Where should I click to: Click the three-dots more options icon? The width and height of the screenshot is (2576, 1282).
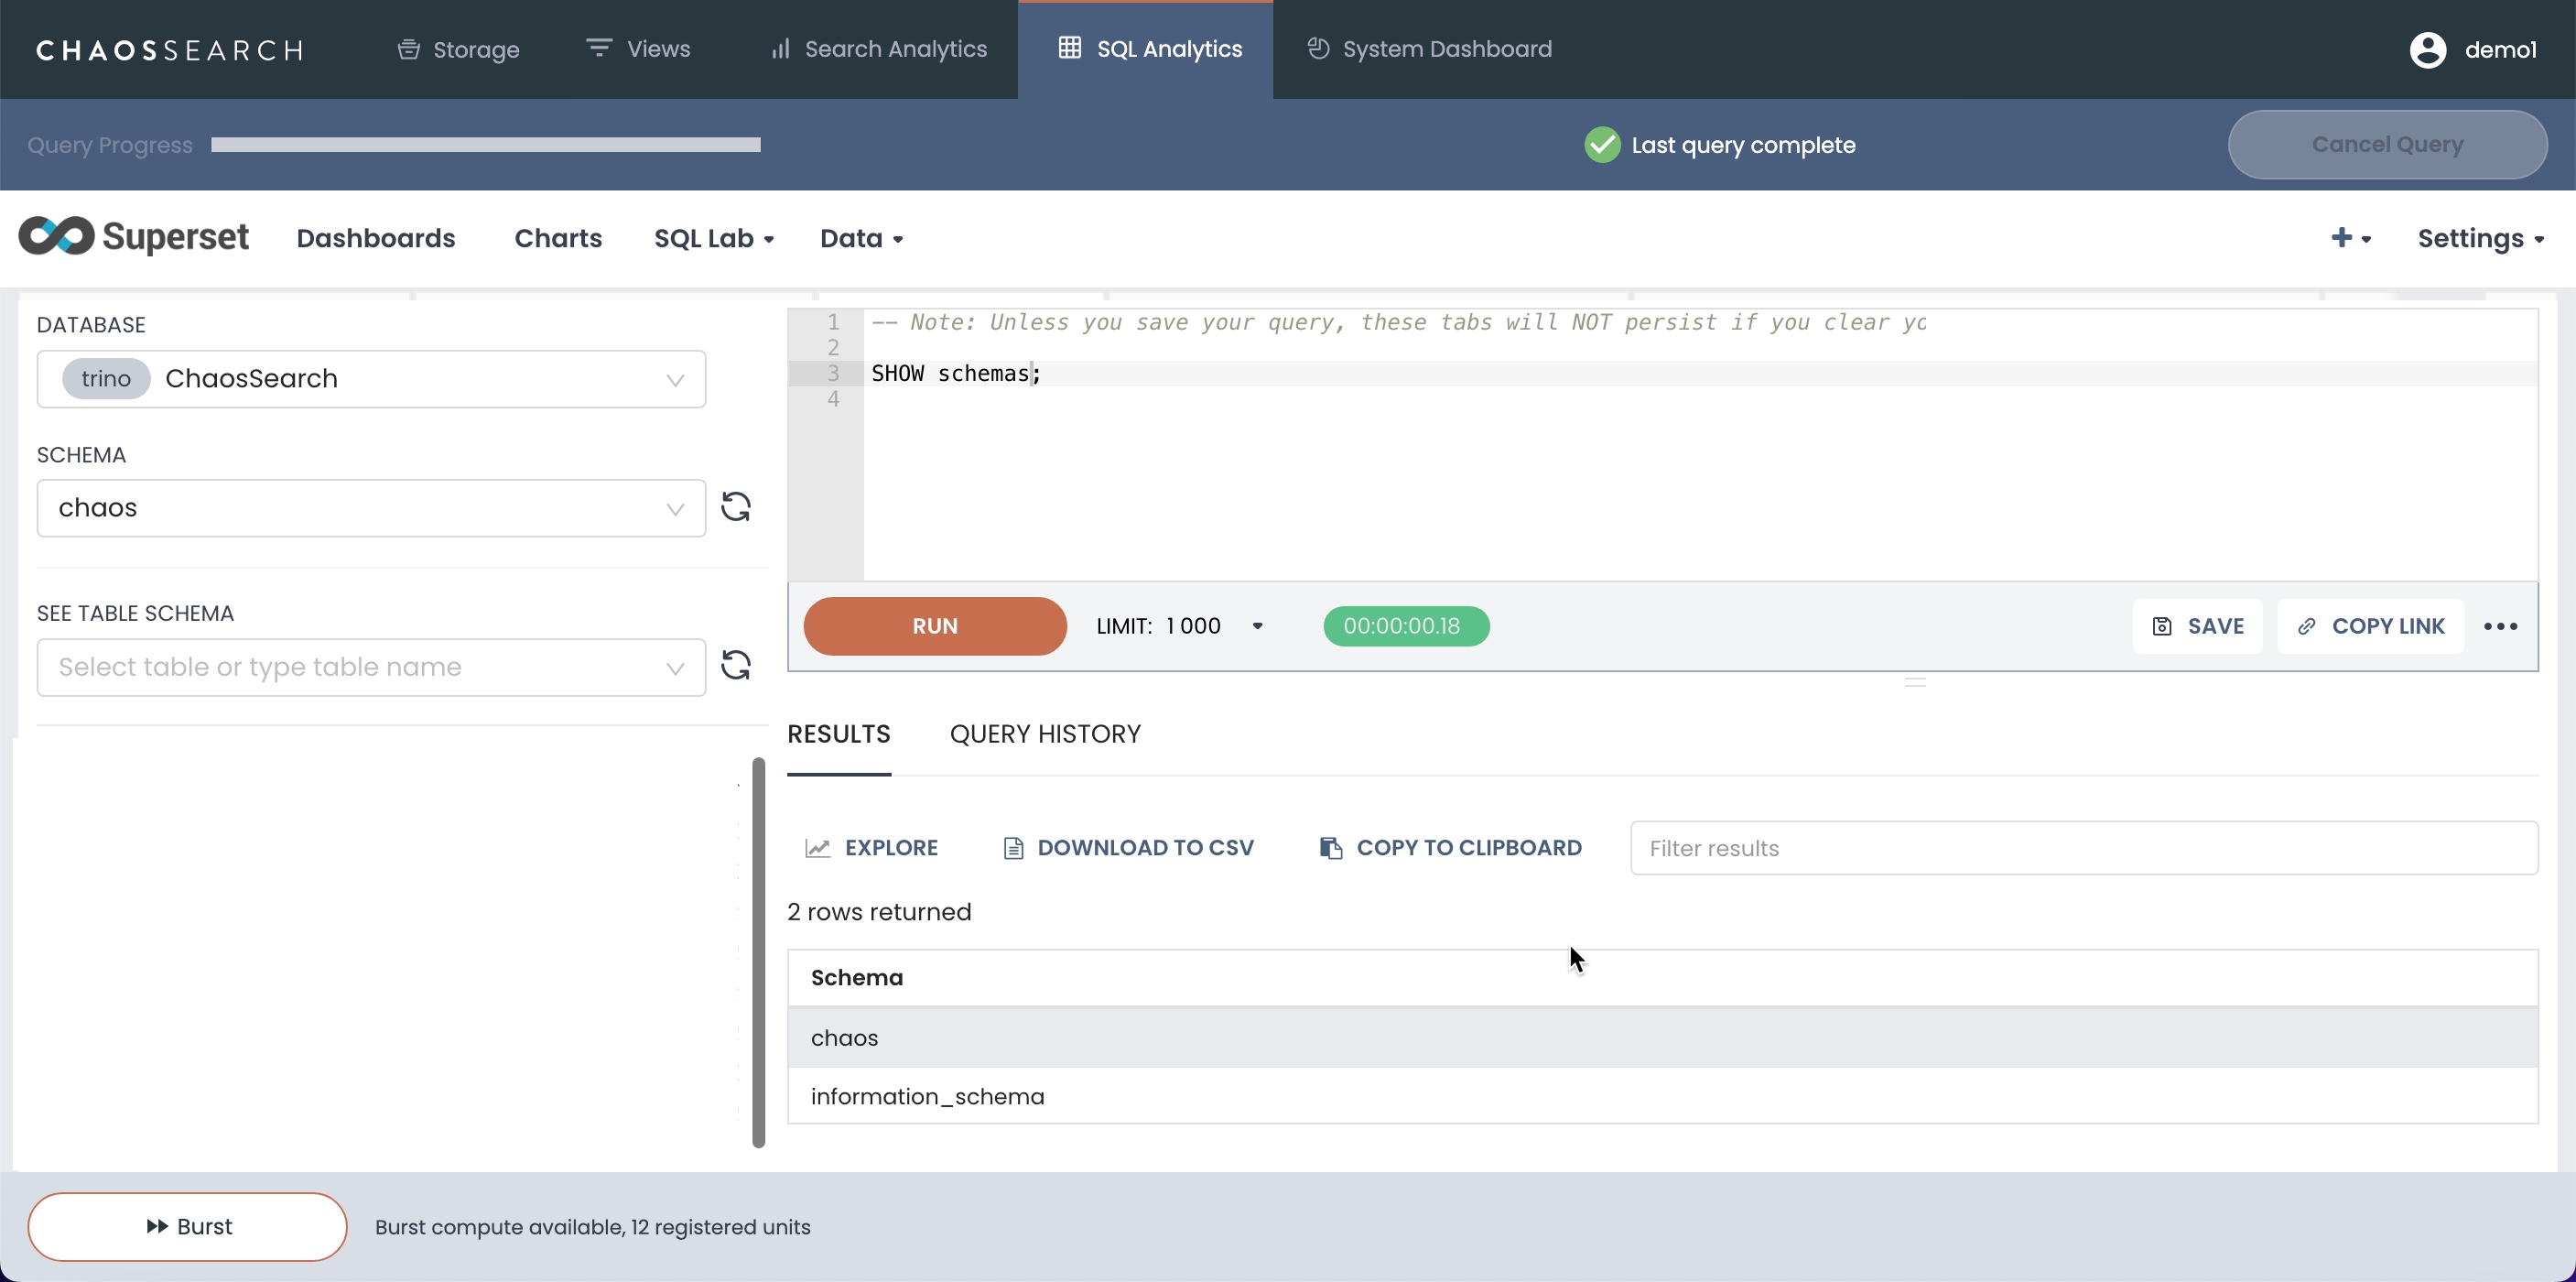coord(2500,626)
